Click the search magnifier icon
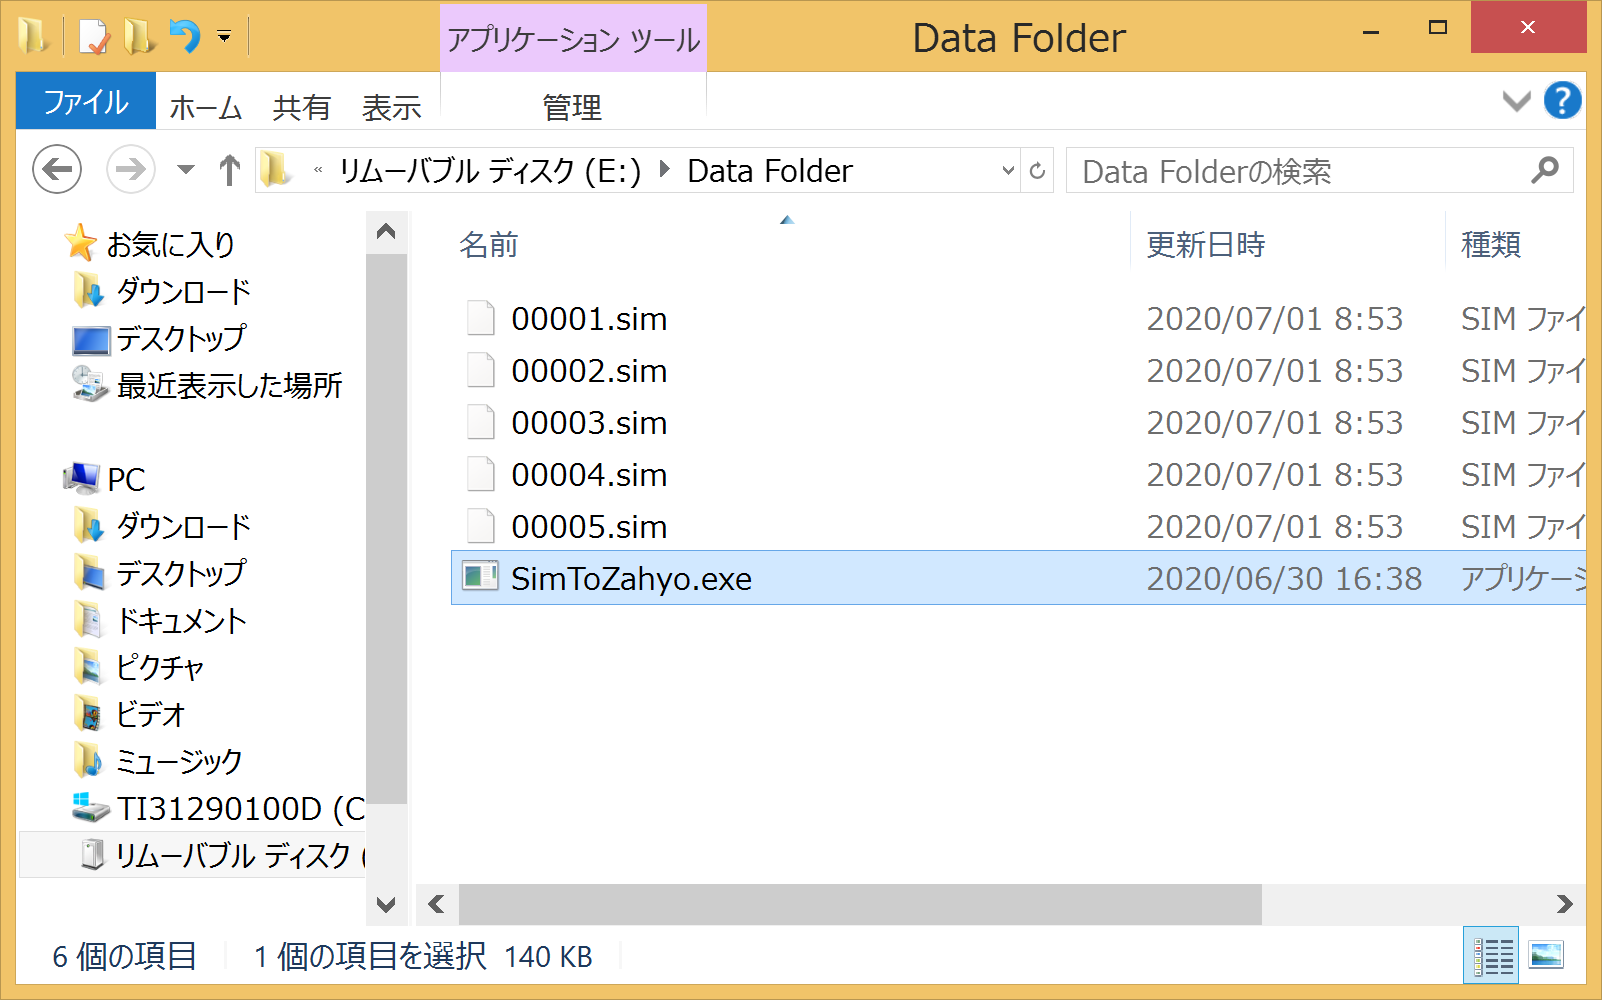This screenshot has height=1000, width=1602. 1545,171
